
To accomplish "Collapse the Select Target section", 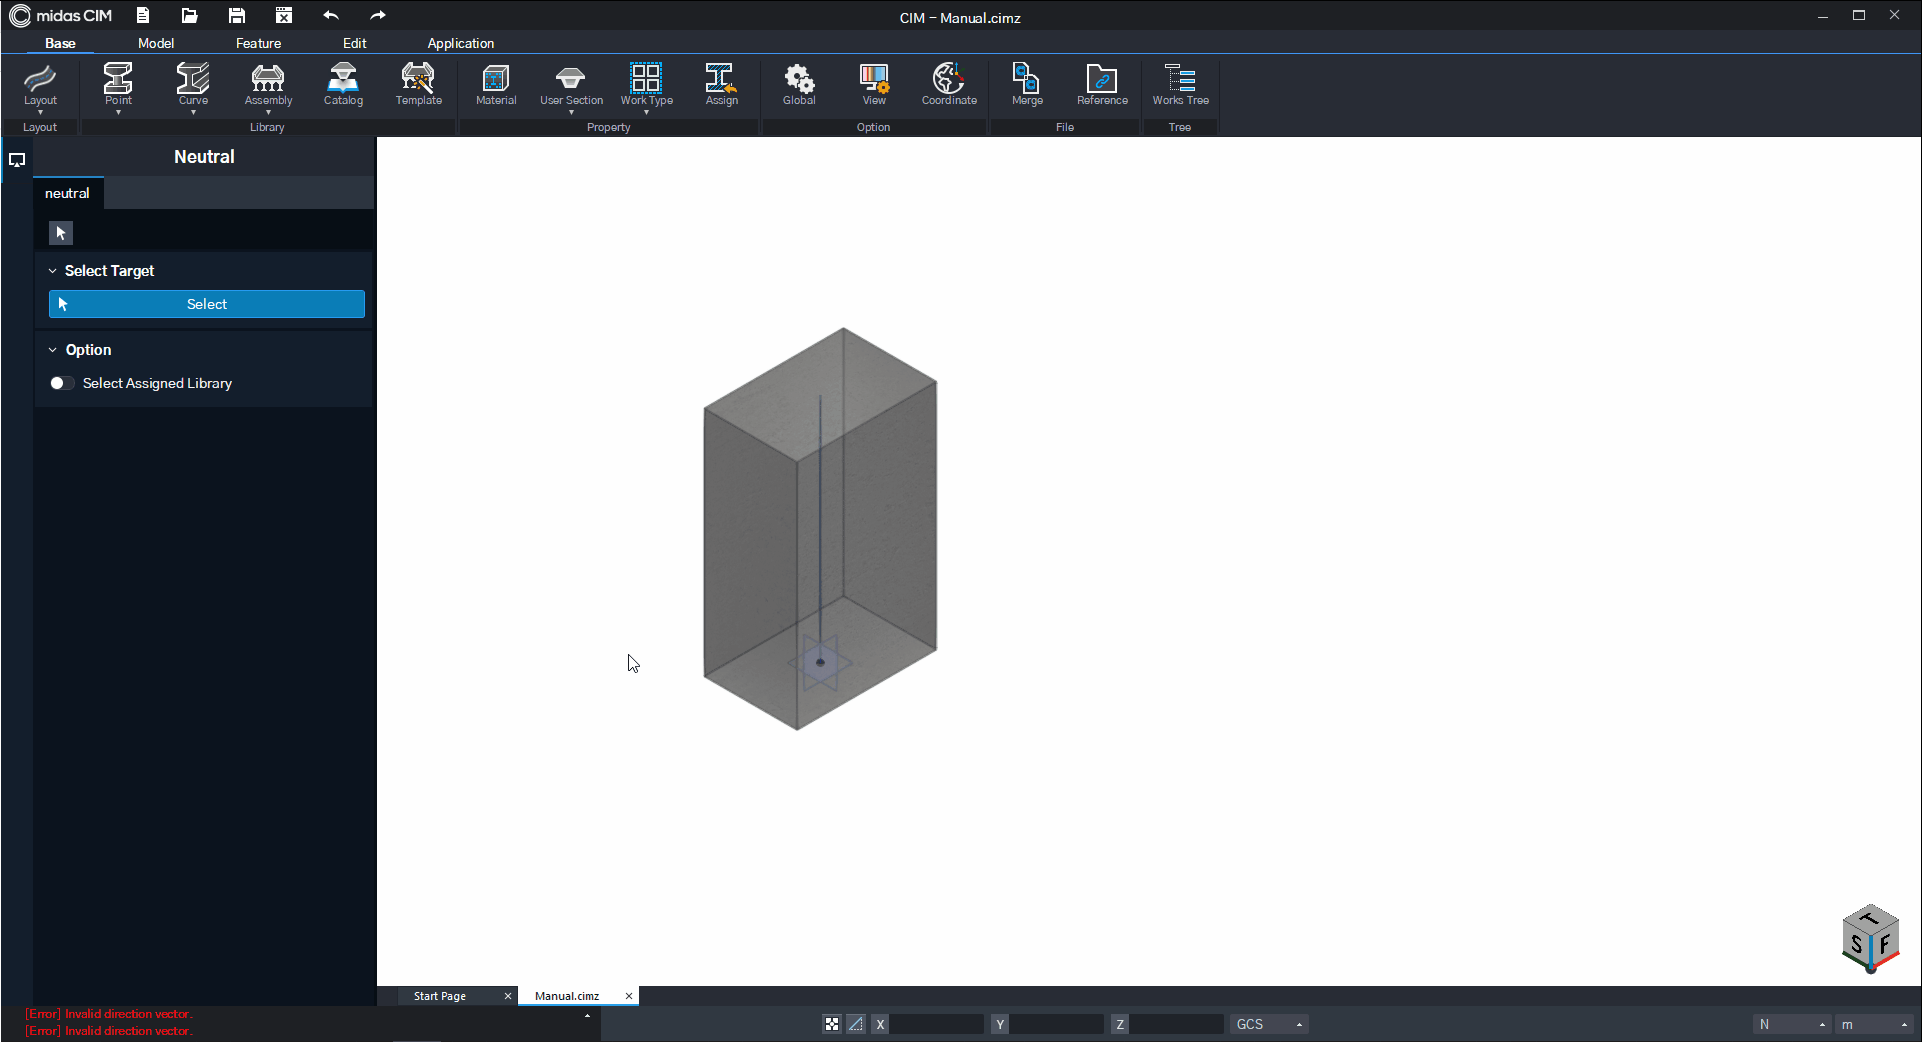I will 53,271.
